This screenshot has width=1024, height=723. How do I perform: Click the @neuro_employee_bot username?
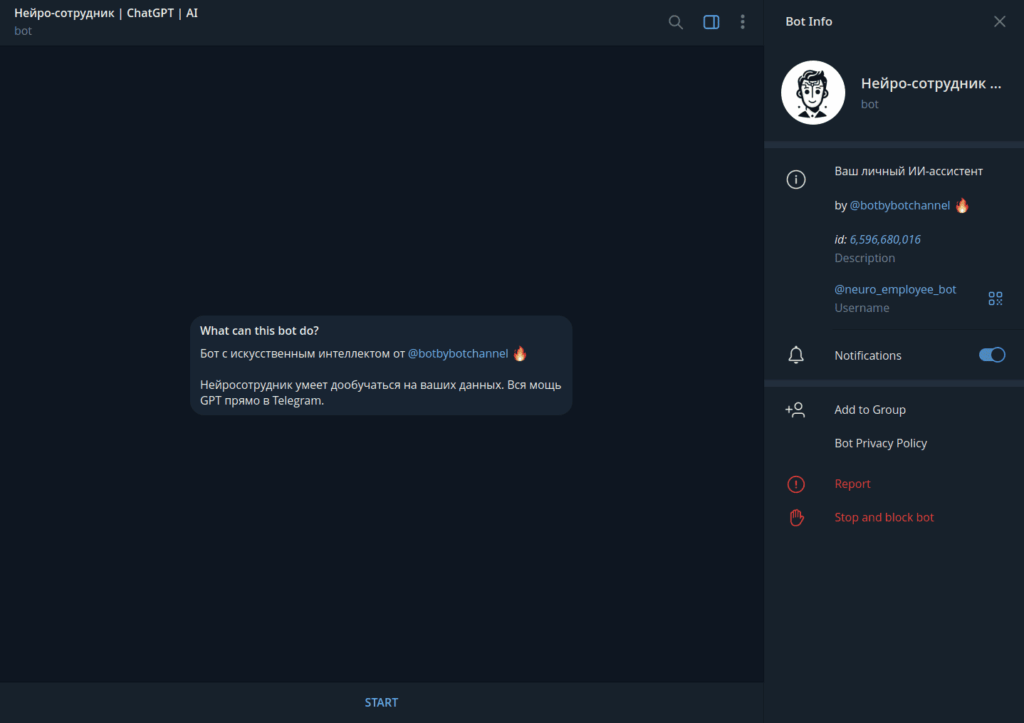tap(895, 289)
